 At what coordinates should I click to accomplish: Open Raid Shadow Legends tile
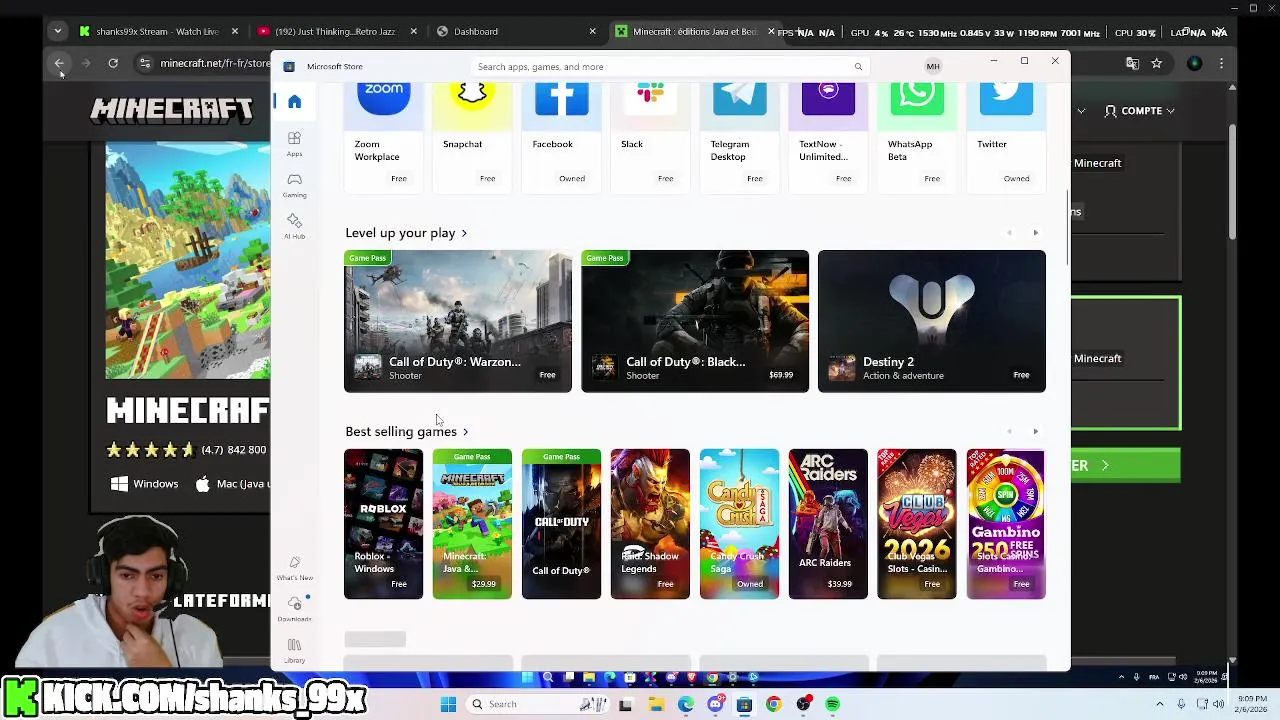pyautogui.click(x=650, y=524)
